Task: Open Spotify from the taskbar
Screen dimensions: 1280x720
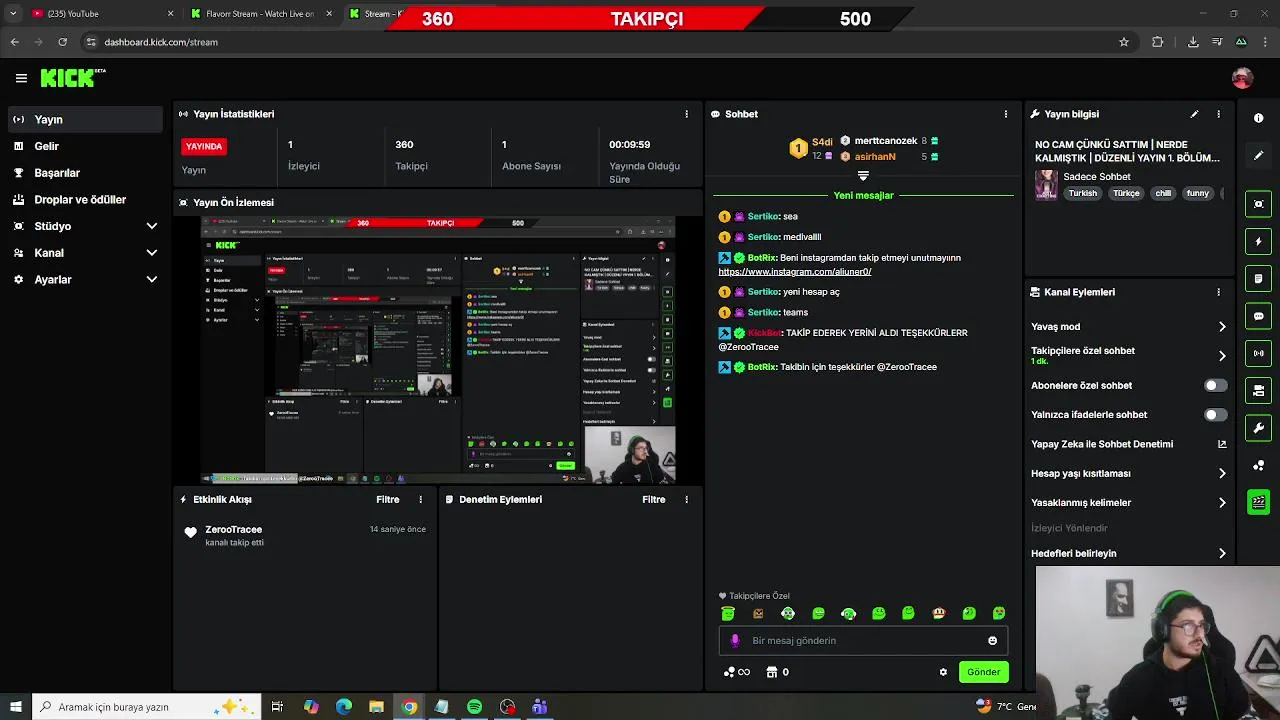Action: click(474, 707)
